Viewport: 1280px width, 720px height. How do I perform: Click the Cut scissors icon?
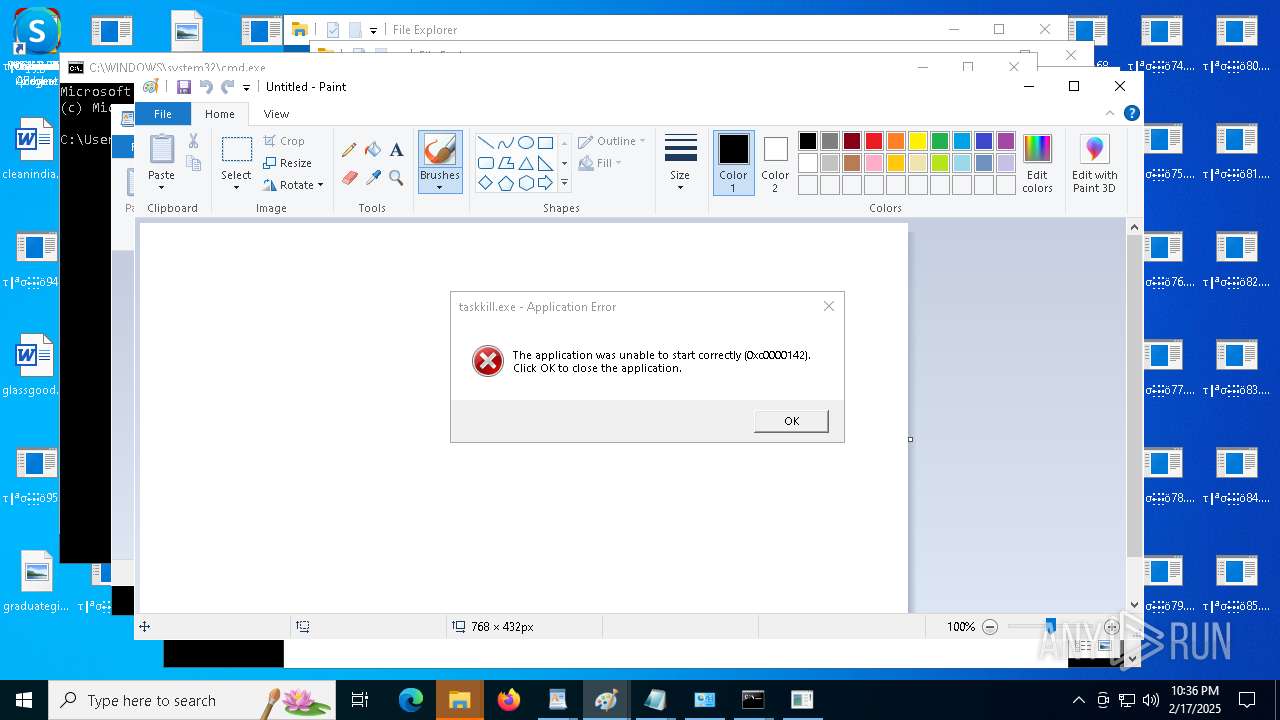[193, 141]
